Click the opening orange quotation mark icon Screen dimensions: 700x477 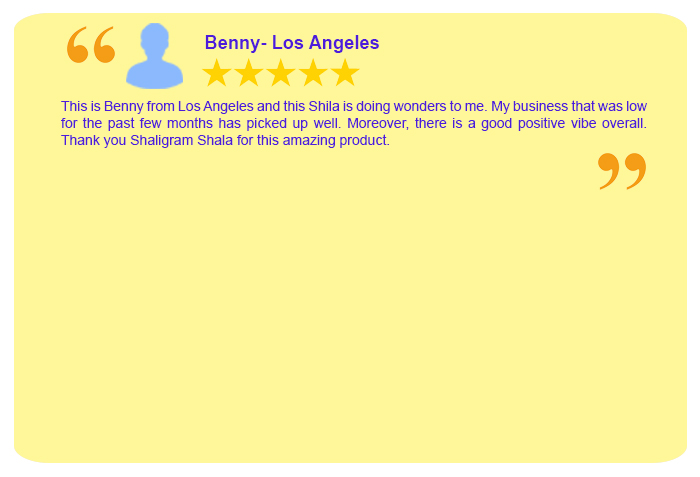click(x=91, y=45)
